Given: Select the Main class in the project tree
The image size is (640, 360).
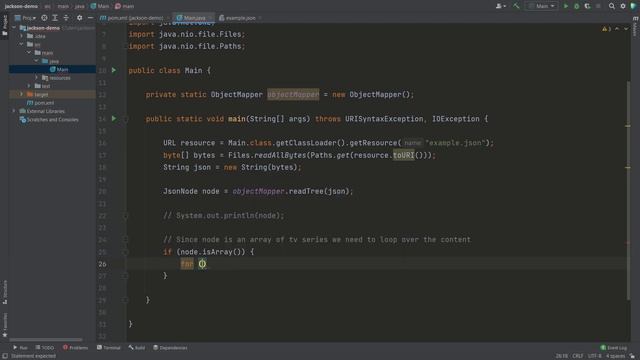Looking at the screenshot, I should [x=59, y=69].
